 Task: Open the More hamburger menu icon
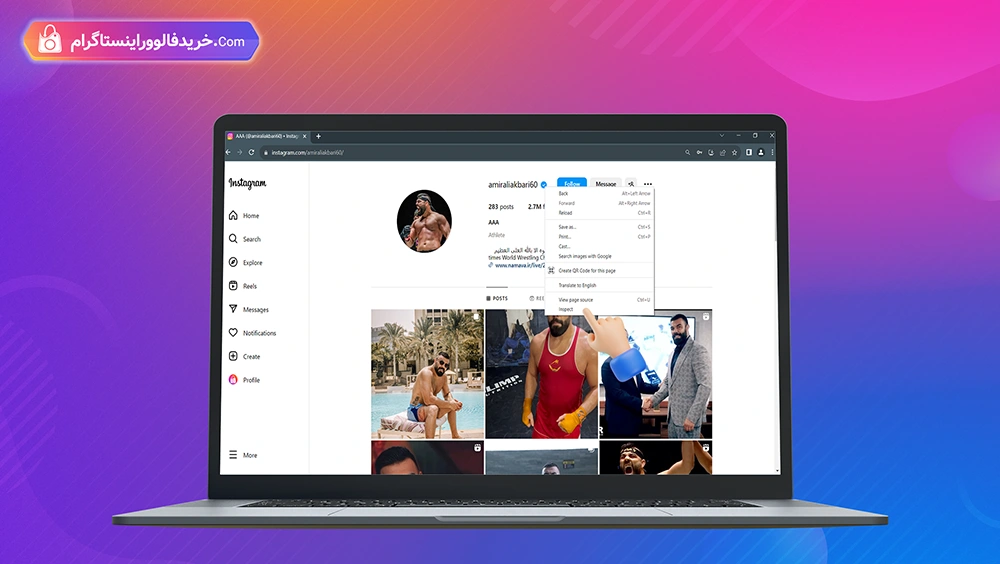(233, 455)
